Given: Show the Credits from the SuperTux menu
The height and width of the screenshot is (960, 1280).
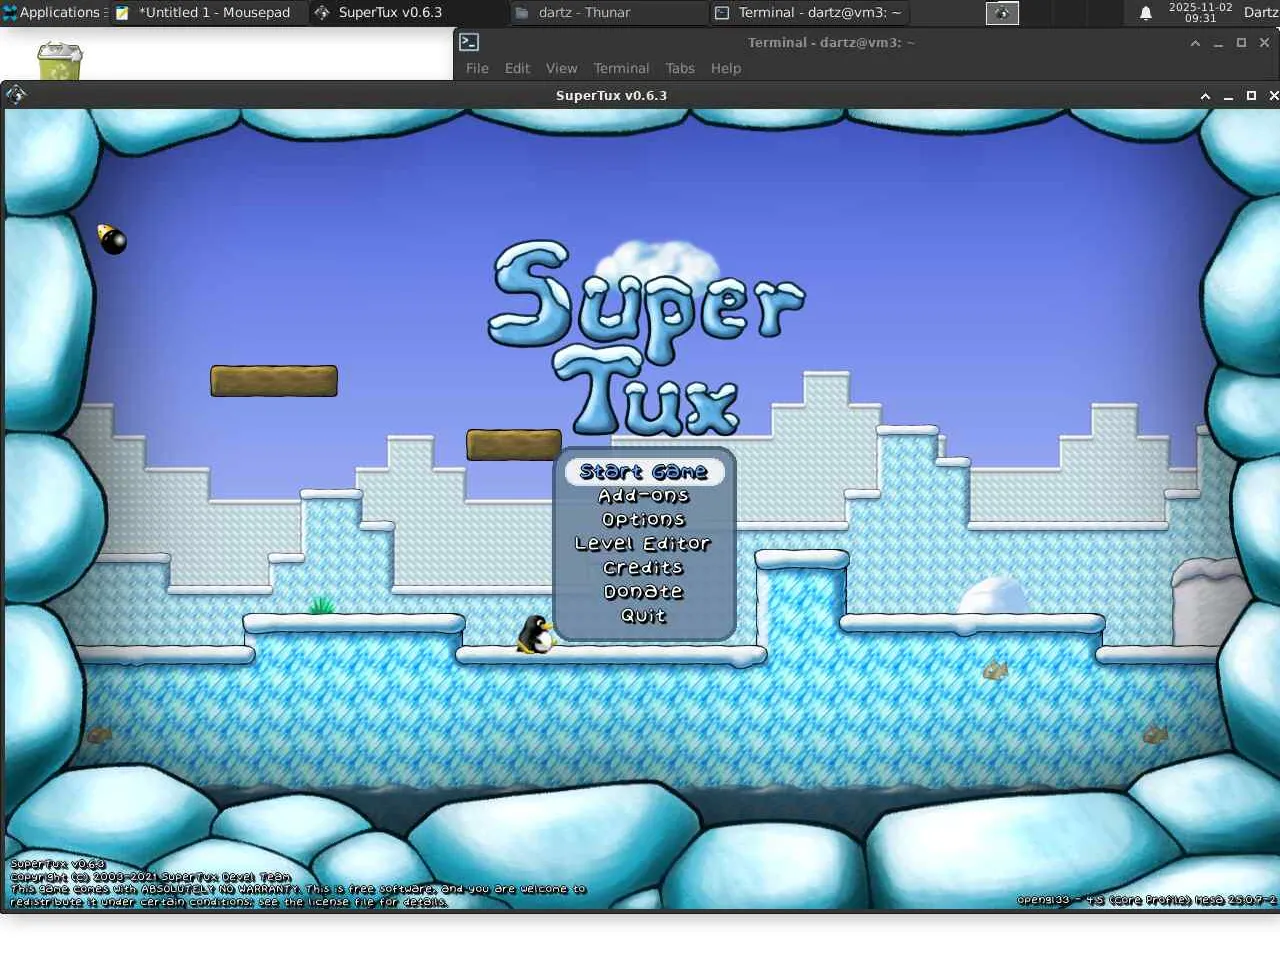Looking at the screenshot, I should tap(643, 568).
